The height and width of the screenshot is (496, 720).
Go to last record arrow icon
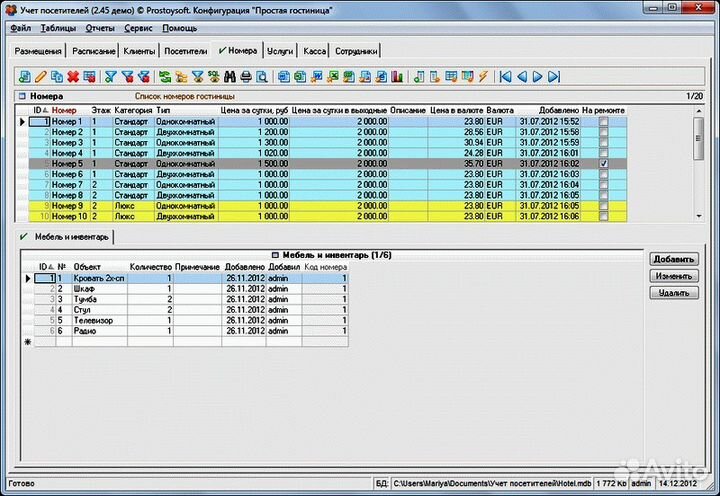pyautogui.click(x=554, y=76)
